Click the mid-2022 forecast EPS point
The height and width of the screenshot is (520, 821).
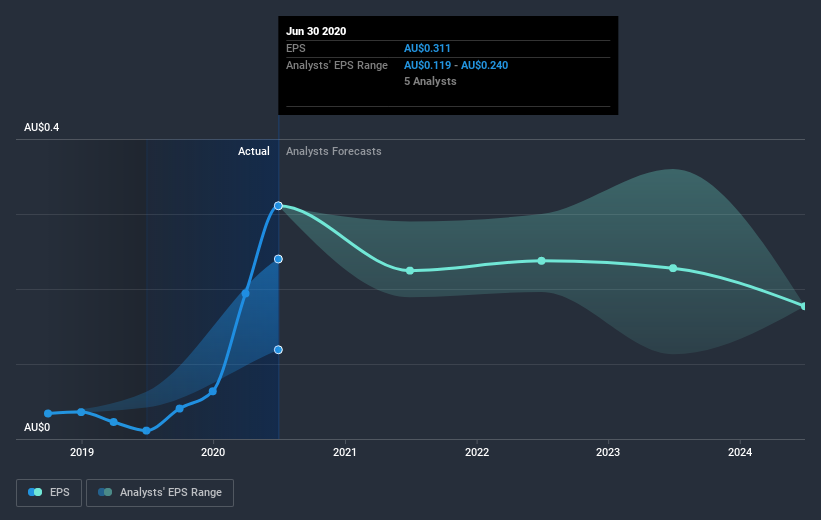(x=541, y=261)
